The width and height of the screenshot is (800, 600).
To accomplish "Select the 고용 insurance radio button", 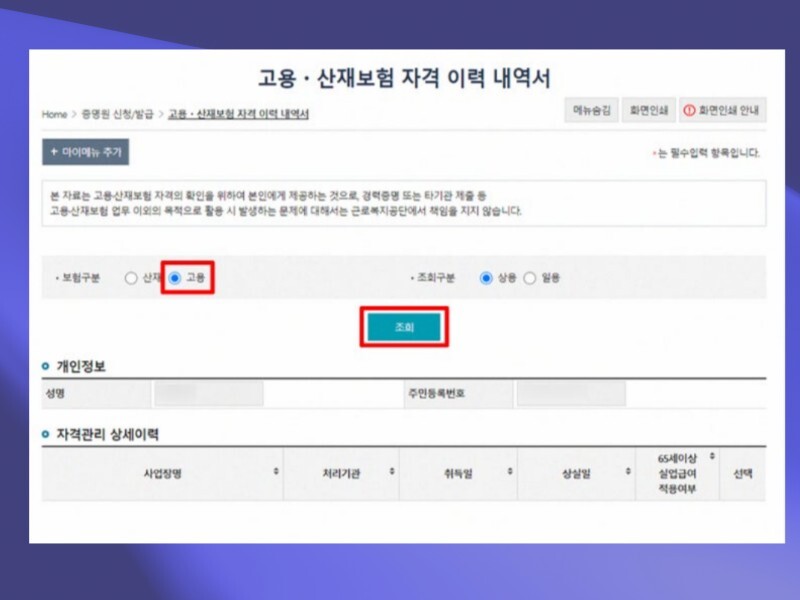I will coord(175,278).
